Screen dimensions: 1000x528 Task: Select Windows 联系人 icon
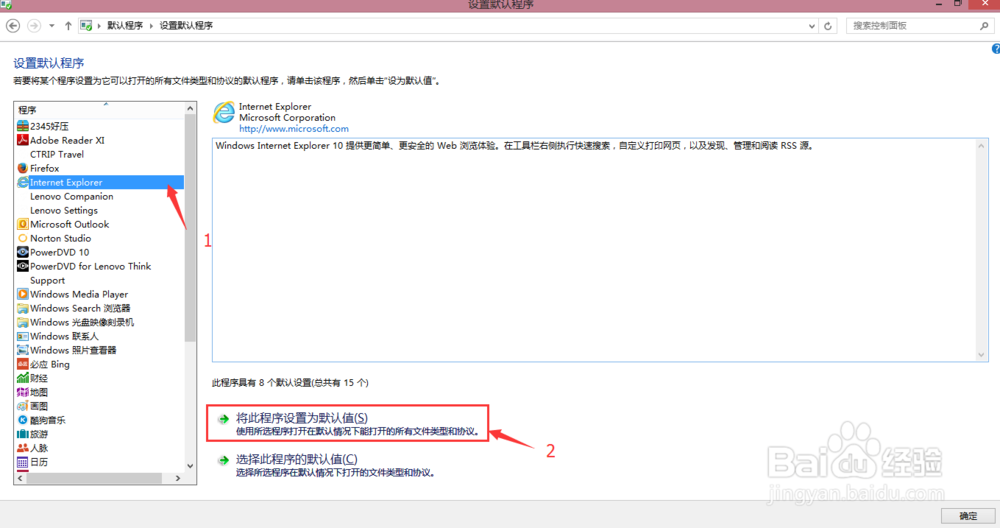coord(22,336)
